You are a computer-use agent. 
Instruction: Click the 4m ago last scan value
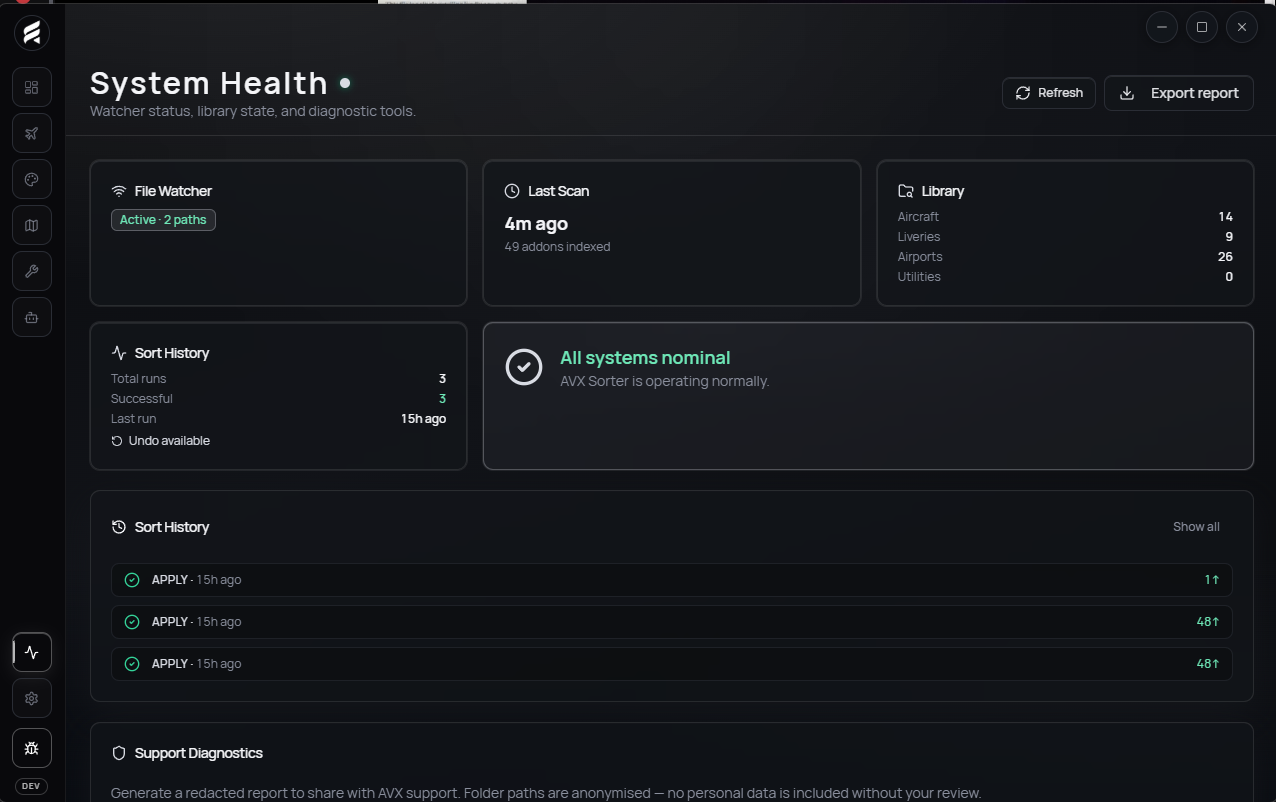pos(536,224)
